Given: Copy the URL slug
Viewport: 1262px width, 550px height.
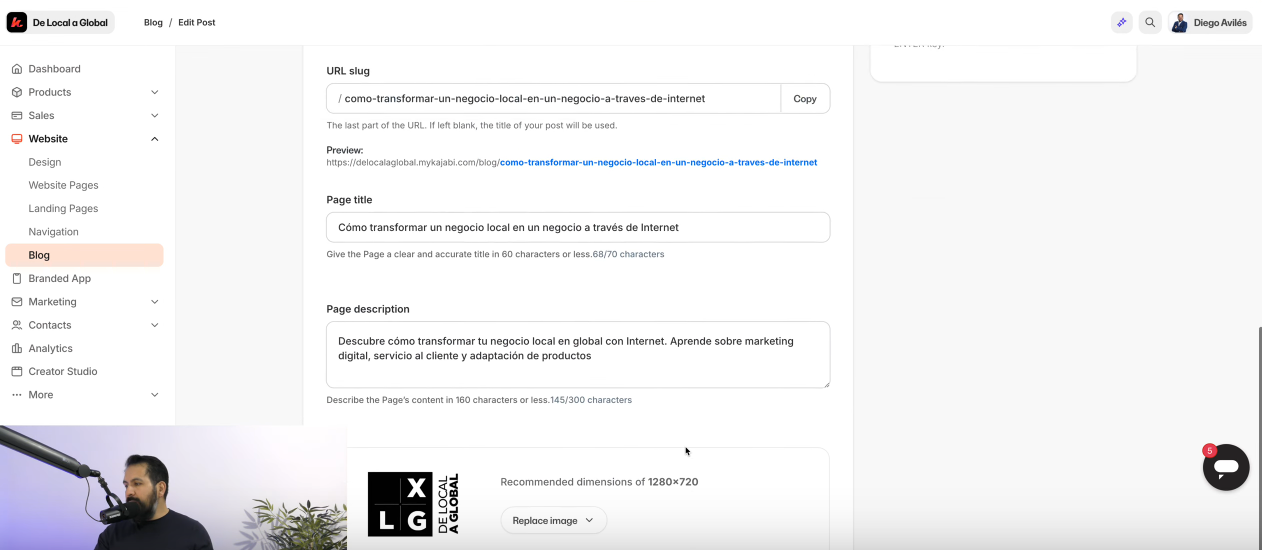Looking at the screenshot, I should [805, 99].
